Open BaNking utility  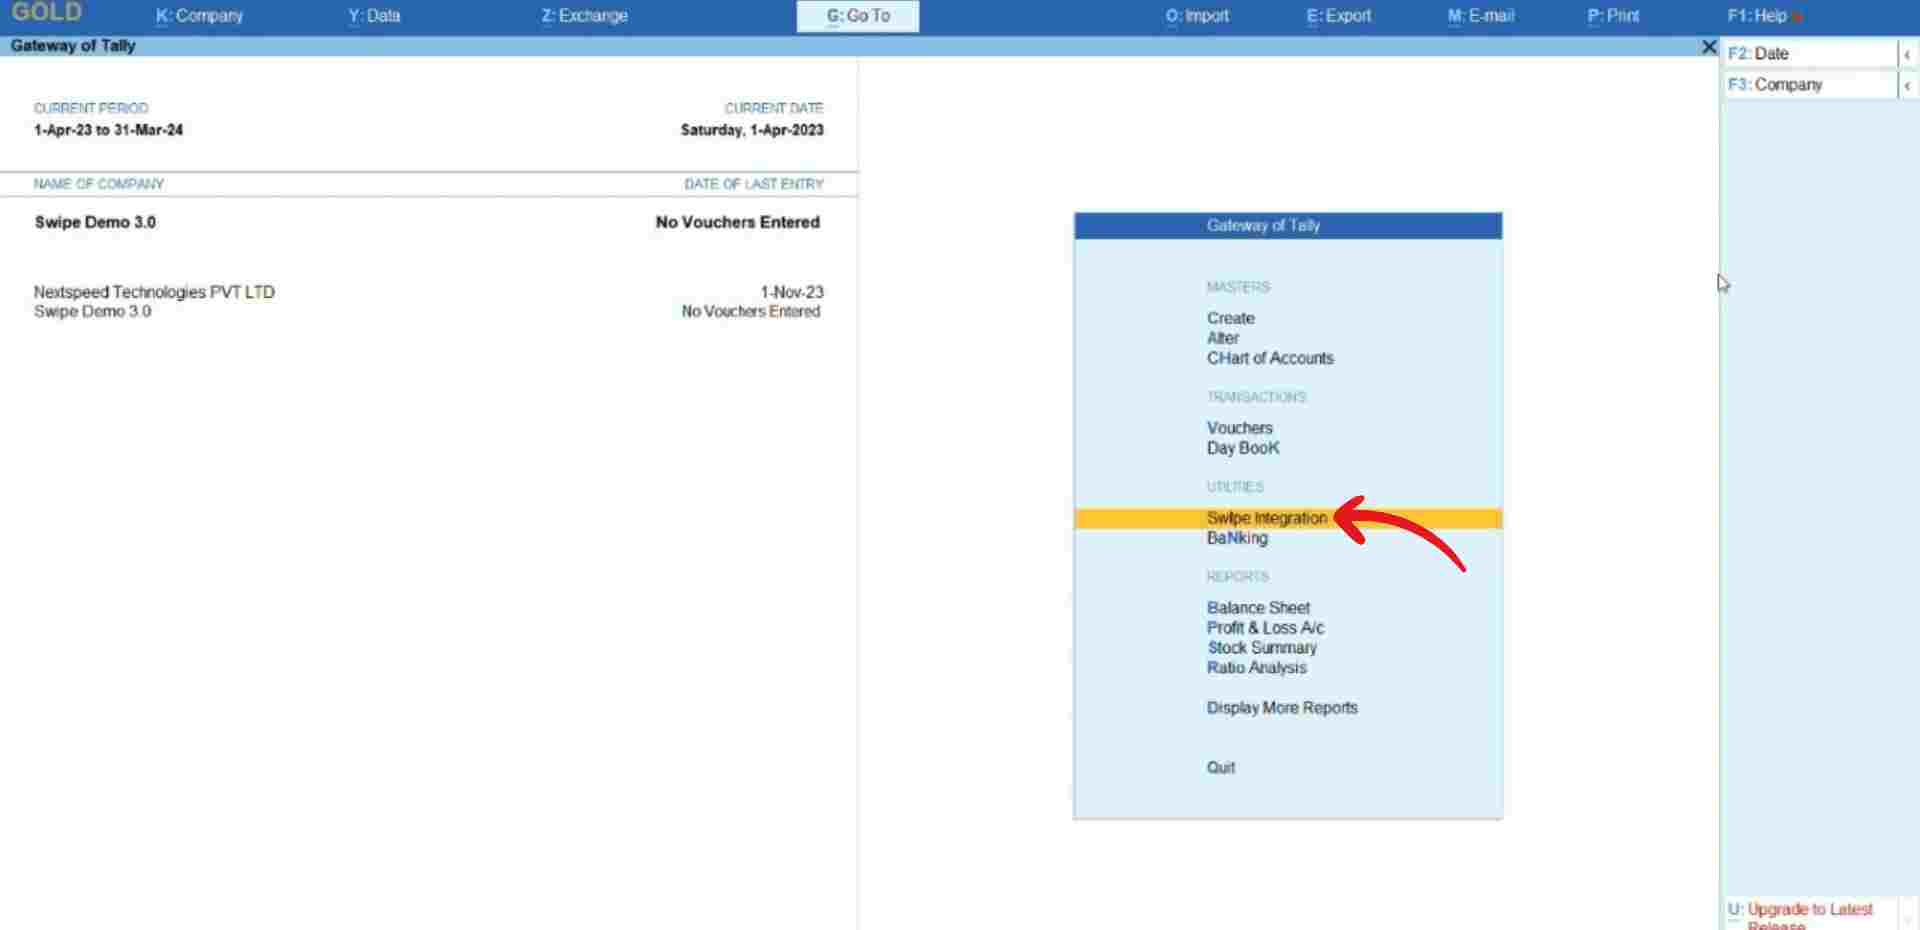click(1237, 538)
